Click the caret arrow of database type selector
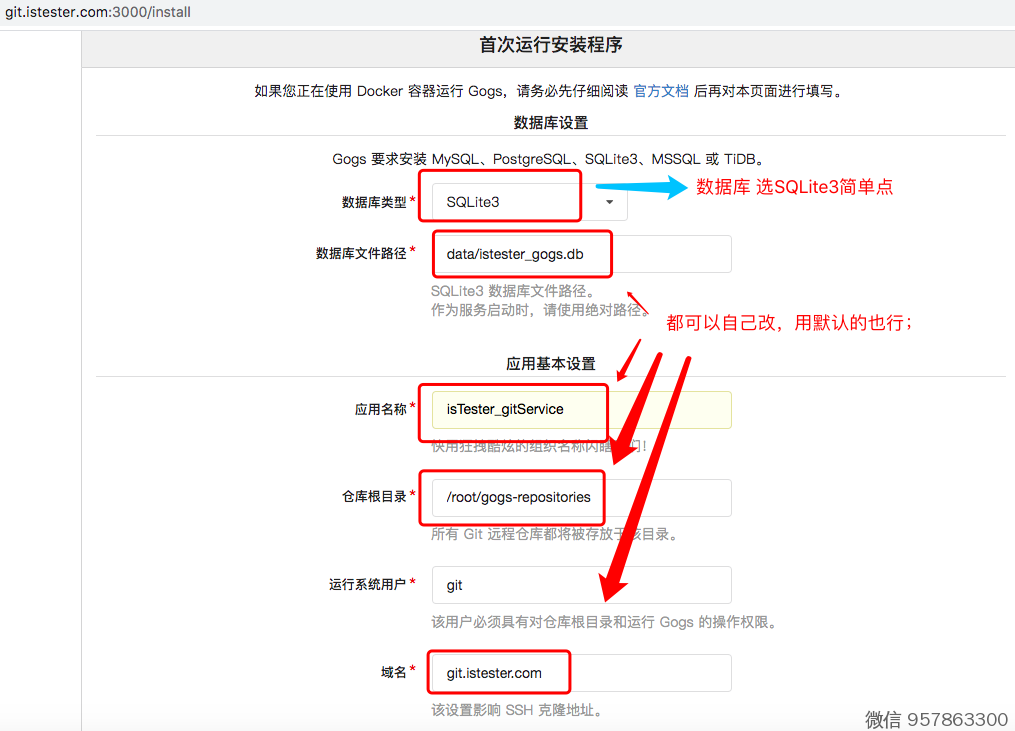Screen dimensions: 1015x731 click(610, 202)
